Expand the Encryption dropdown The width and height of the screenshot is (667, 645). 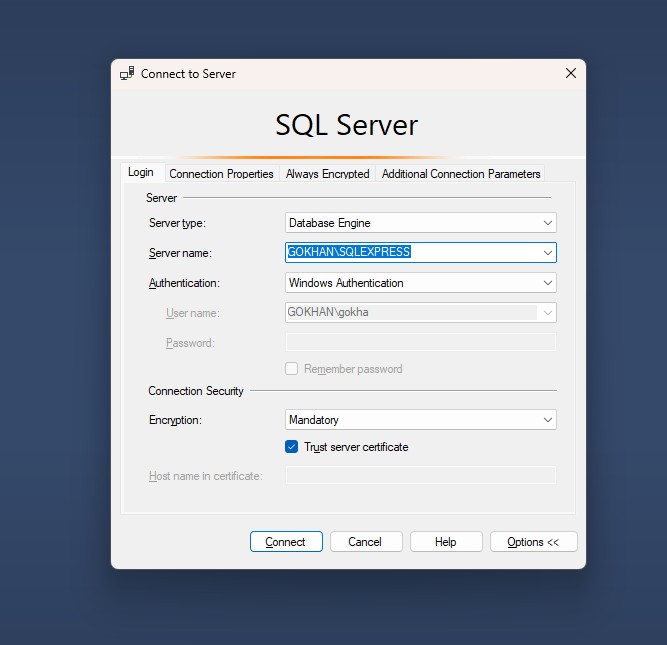tap(547, 420)
